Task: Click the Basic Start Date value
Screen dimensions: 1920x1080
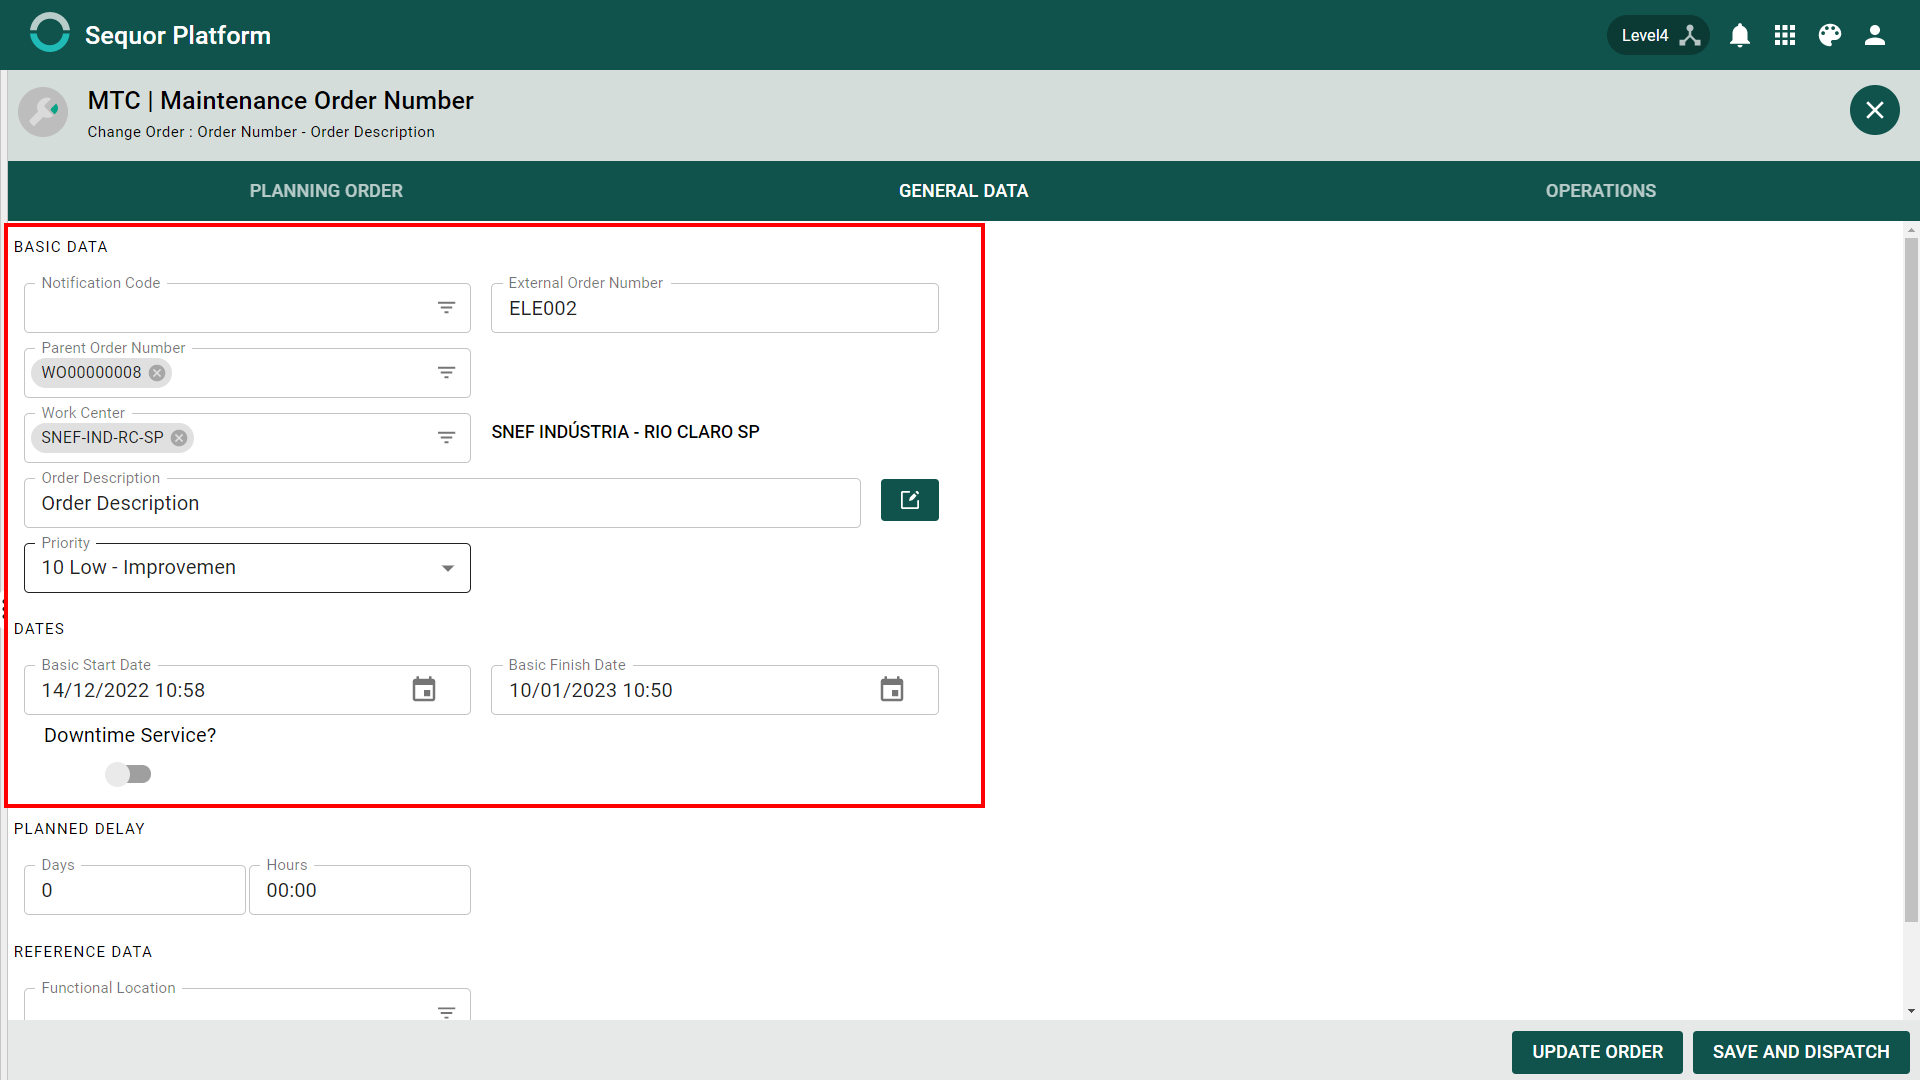Action: click(x=123, y=691)
